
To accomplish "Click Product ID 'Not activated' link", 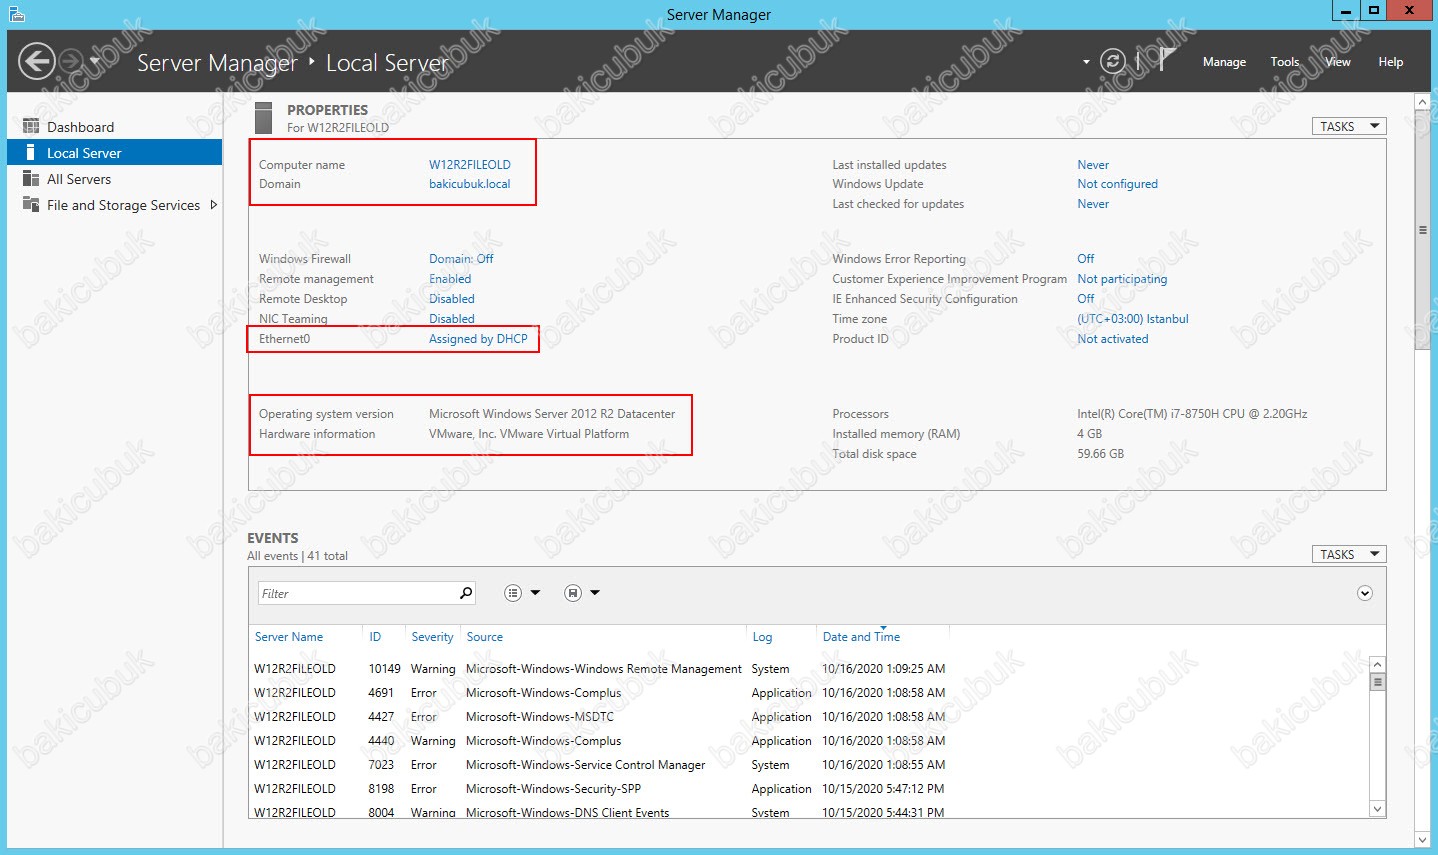I will click(x=1113, y=339).
